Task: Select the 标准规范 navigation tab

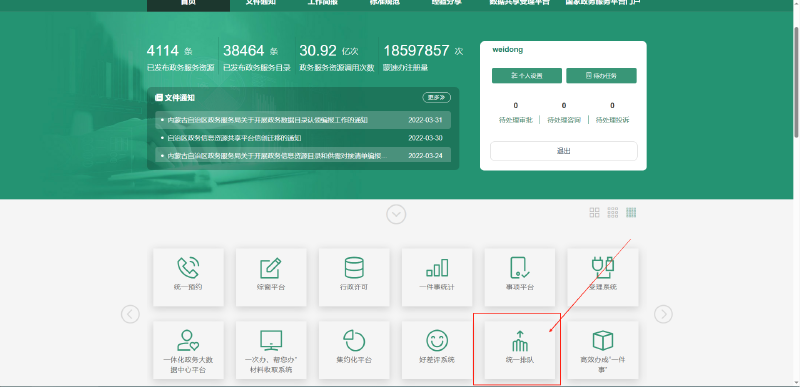Action: pos(385,3)
